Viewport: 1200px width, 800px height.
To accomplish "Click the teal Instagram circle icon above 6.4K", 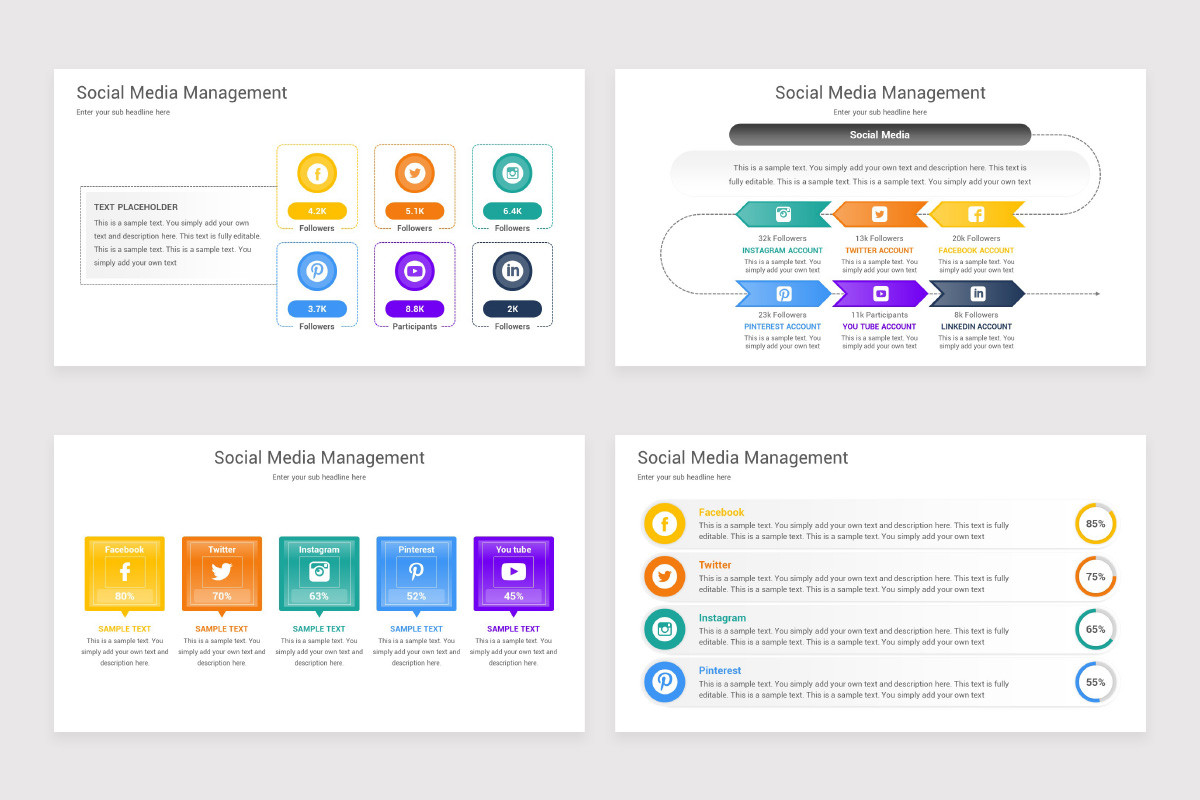I will 512,174.
